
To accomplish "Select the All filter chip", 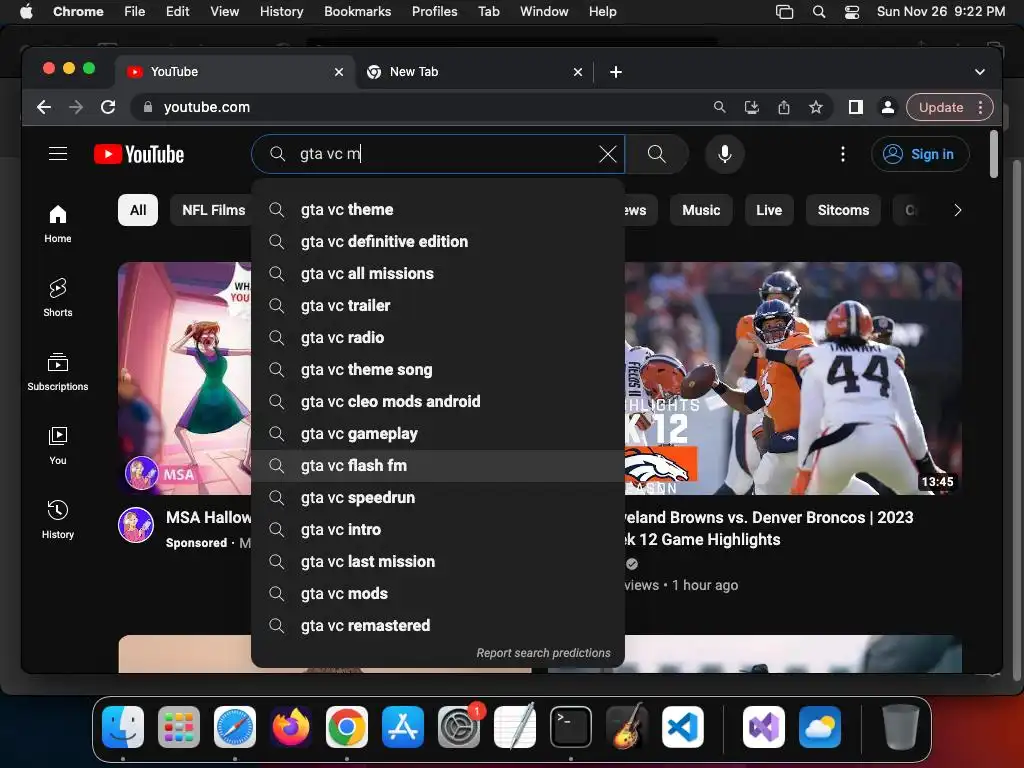I will 138,210.
